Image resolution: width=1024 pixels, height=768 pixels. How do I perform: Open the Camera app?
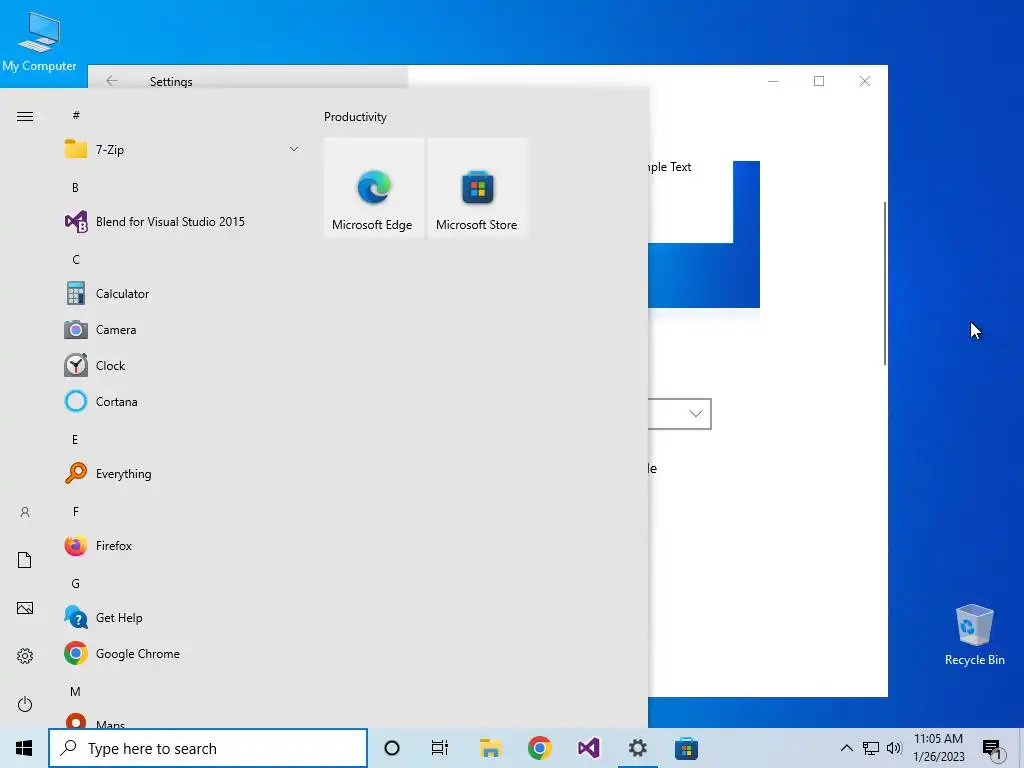coord(182,330)
